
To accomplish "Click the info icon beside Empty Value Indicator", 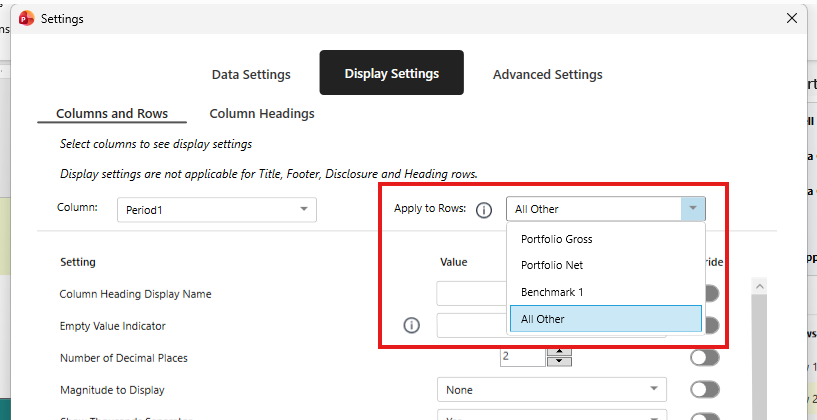I will 412,326.
